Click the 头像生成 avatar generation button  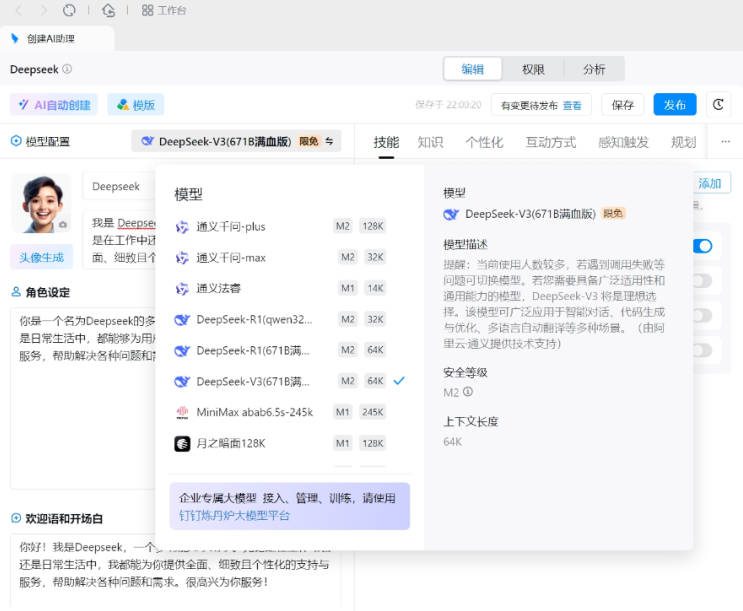(41, 257)
